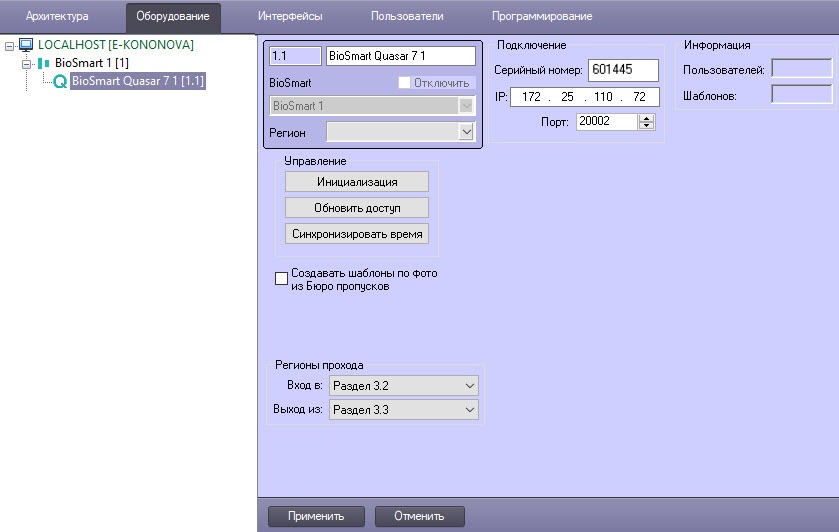Switch to the Интерфейсы tab

pos(290,16)
